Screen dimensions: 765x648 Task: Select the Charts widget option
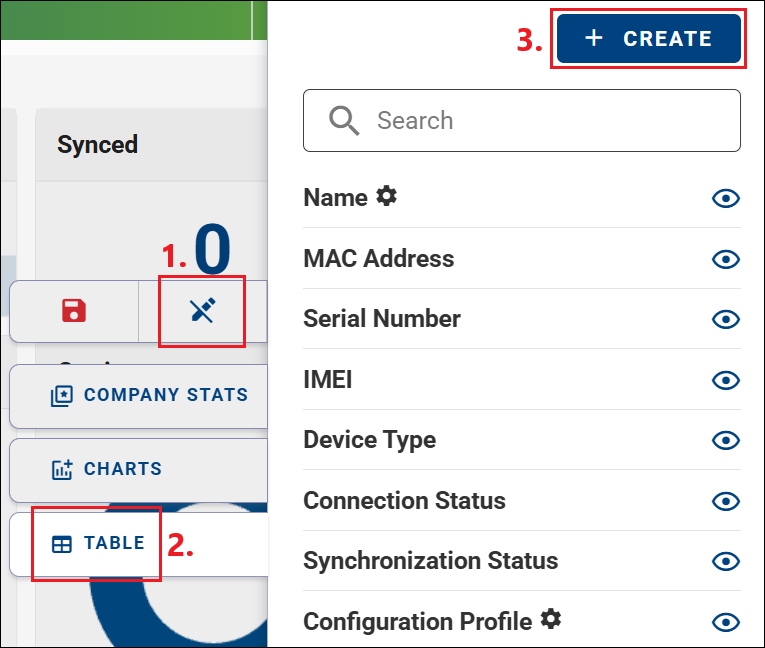[138, 470]
